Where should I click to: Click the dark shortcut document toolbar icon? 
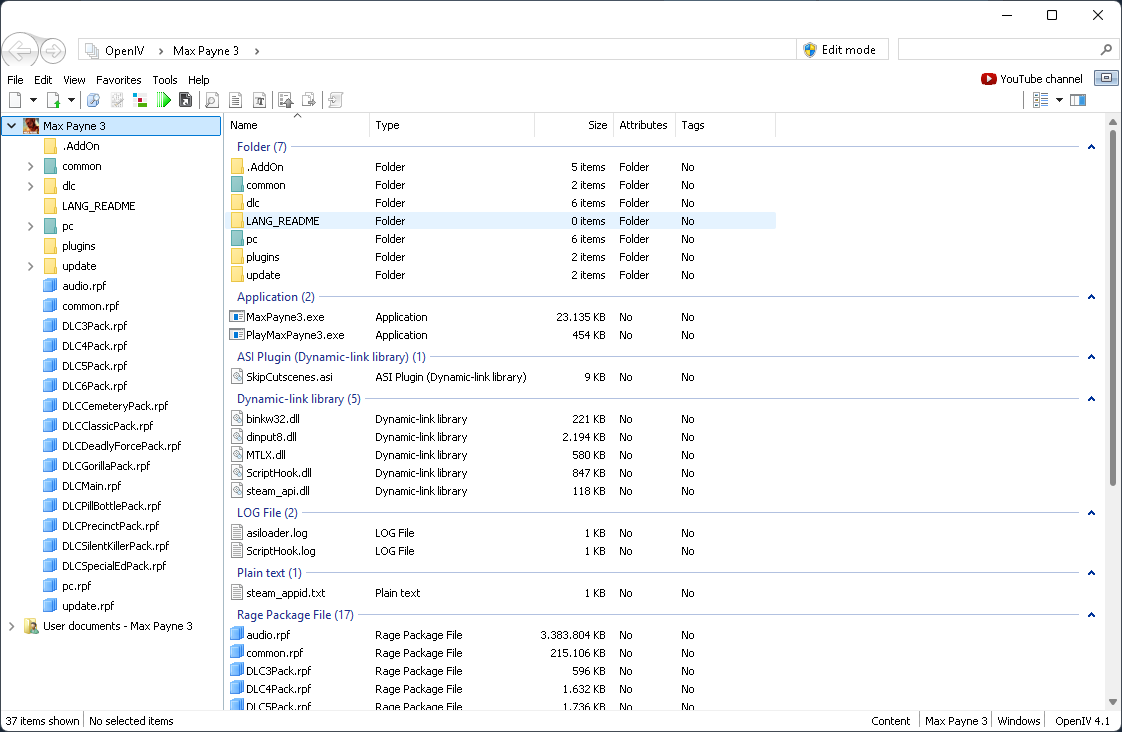click(185, 100)
